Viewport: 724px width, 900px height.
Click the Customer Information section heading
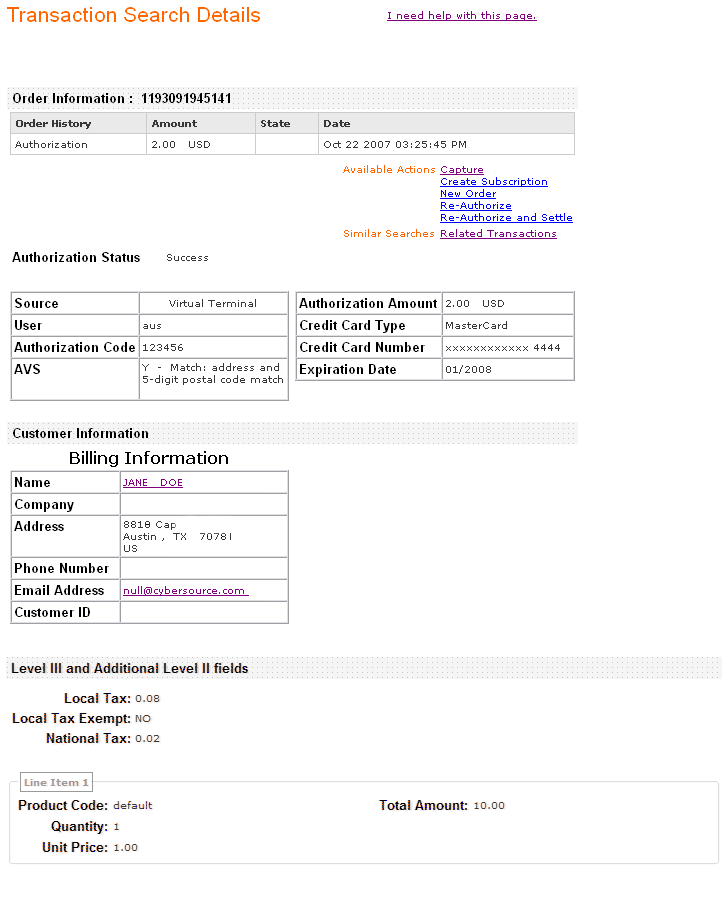pyautogui.click(x=80, y=433)
